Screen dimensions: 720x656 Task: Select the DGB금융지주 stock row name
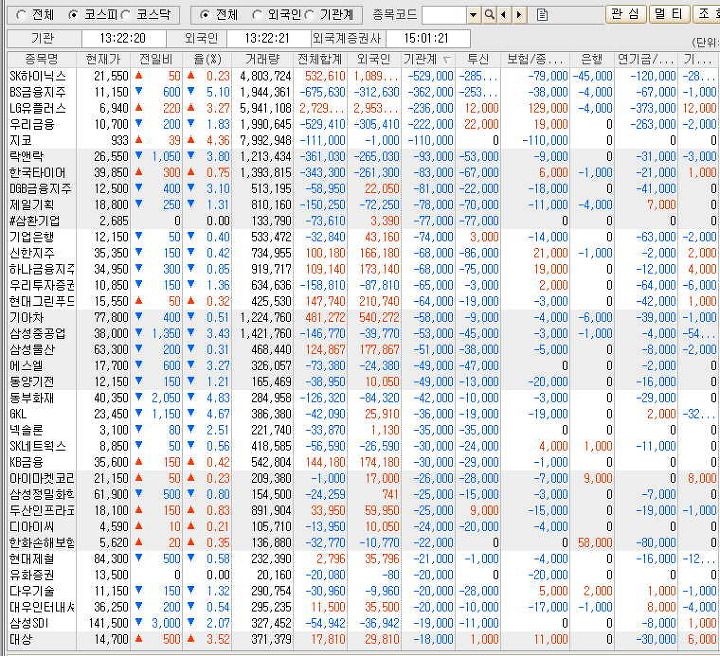tap(40, 189)
